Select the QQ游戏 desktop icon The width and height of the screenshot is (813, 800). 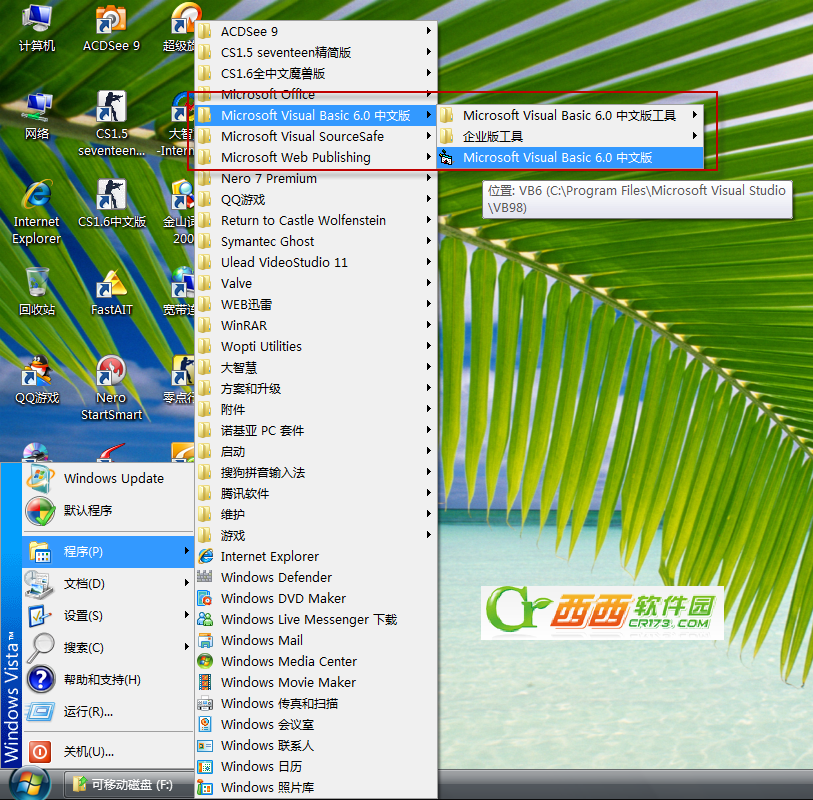point(36,380)
